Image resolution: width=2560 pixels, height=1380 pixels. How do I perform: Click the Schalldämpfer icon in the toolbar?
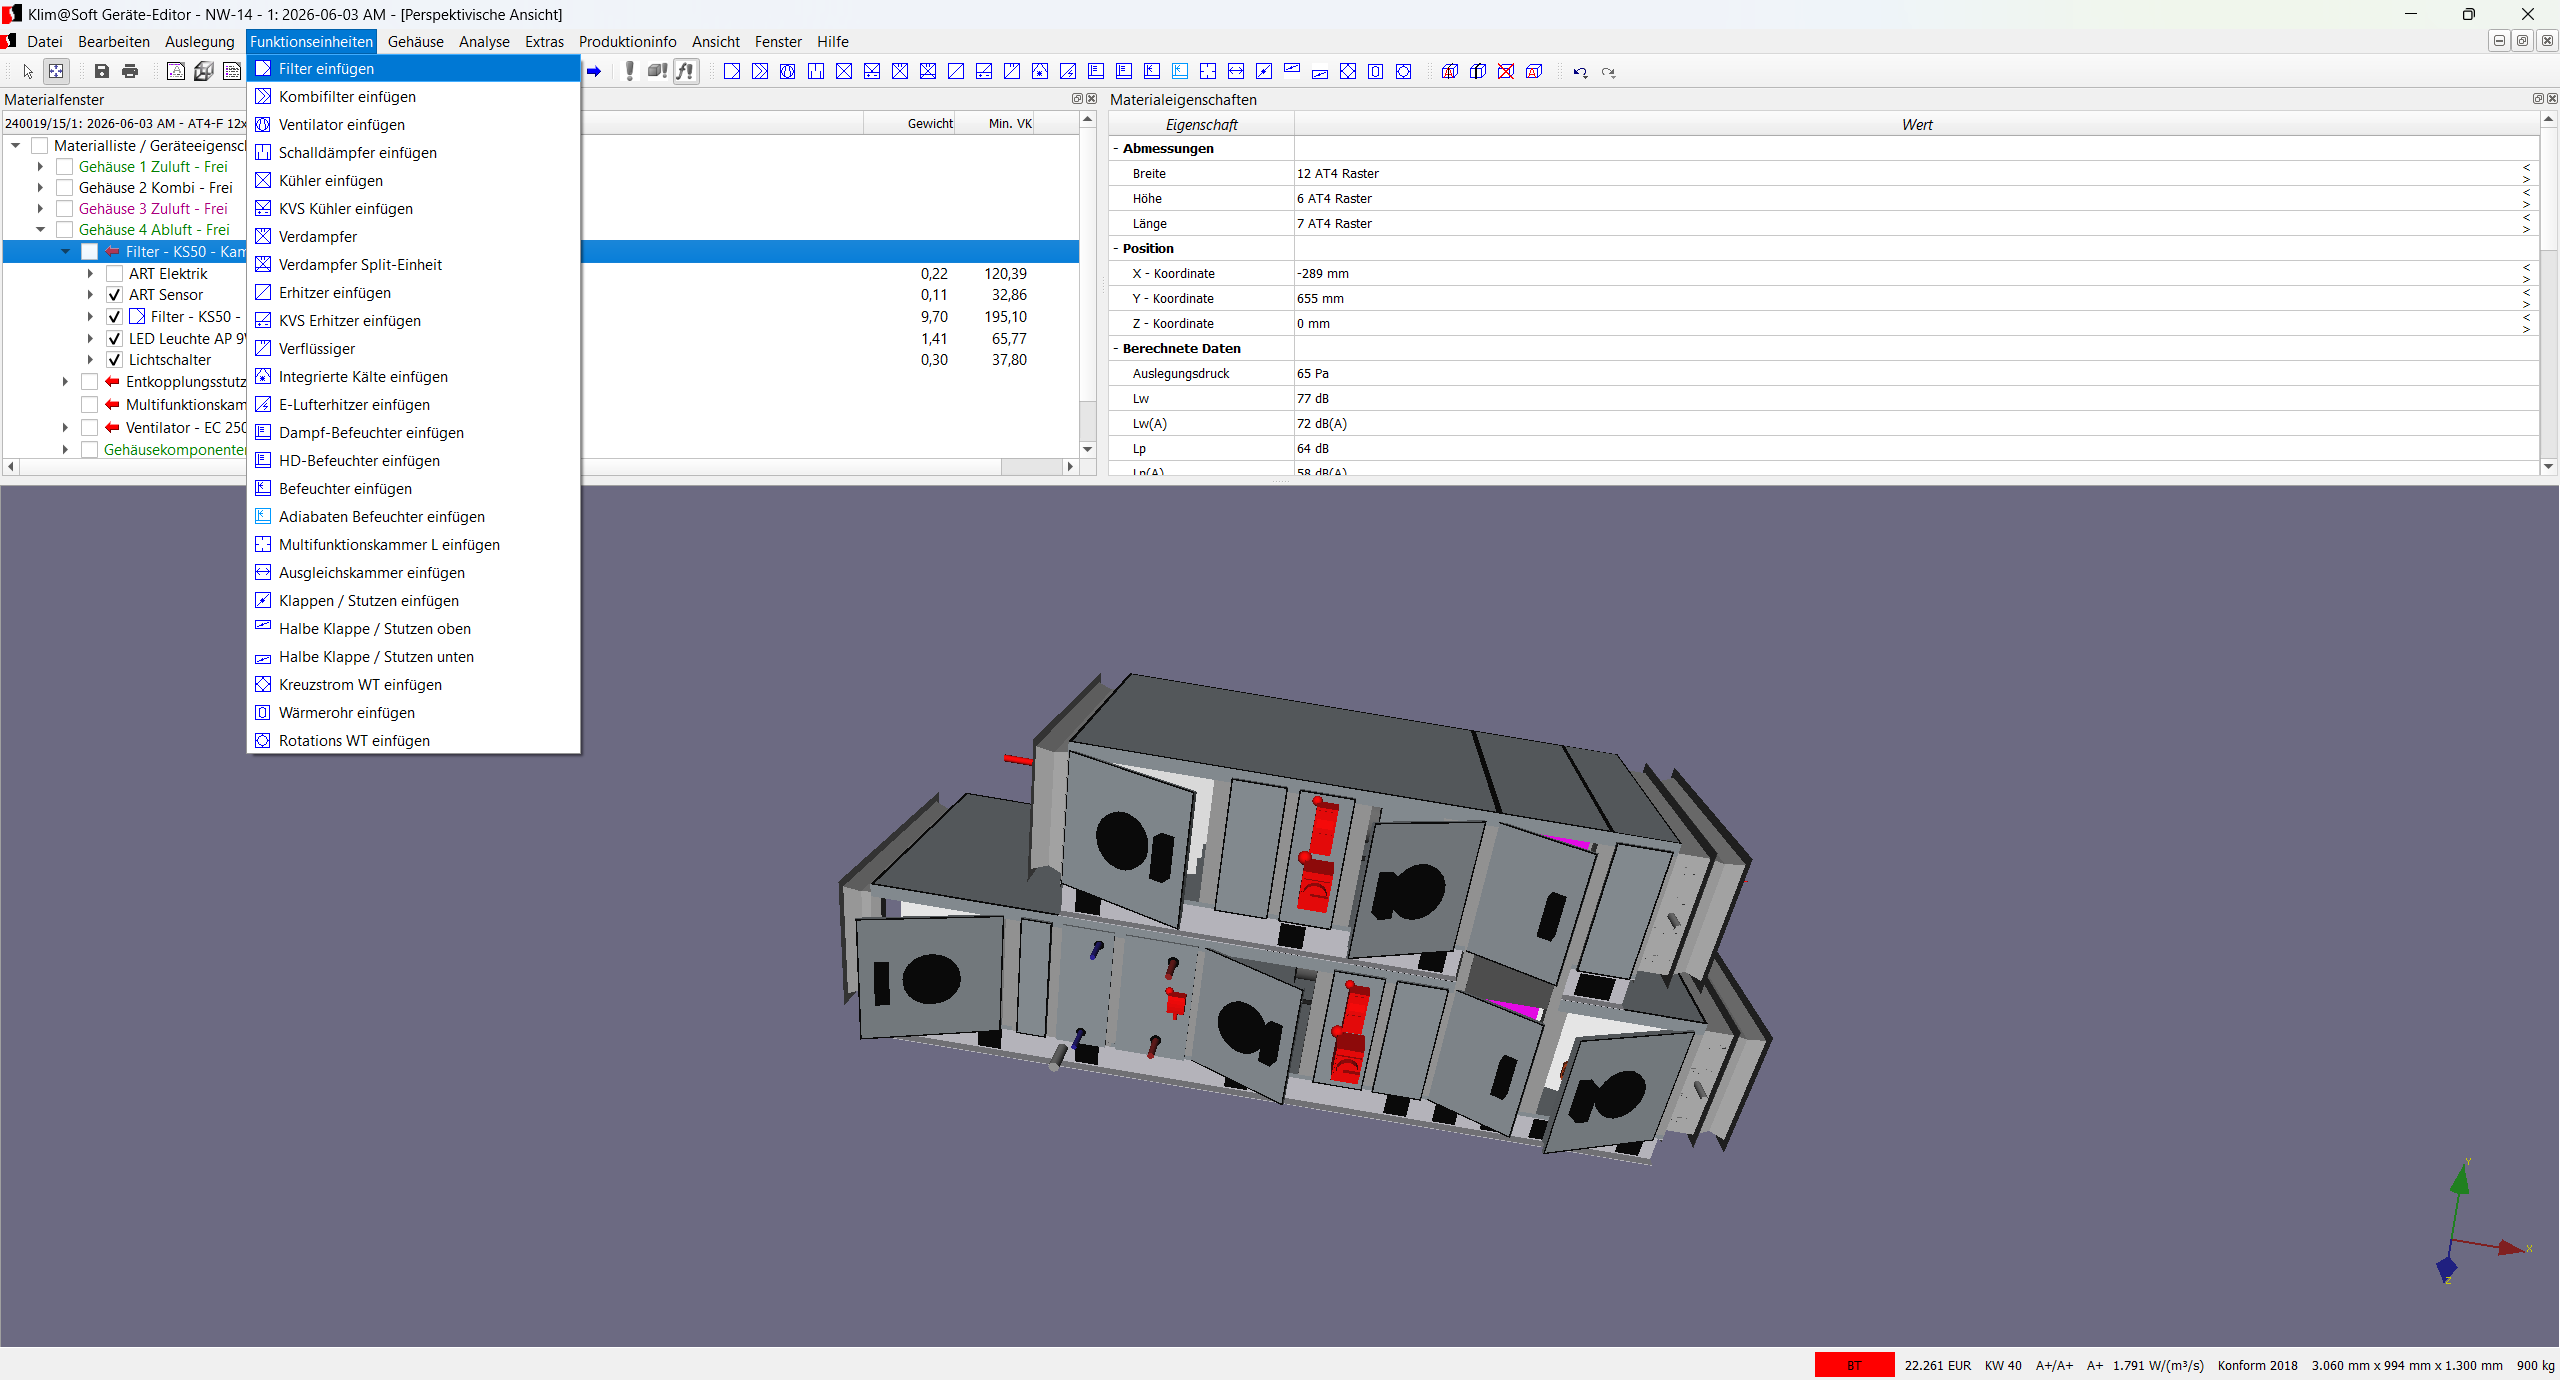click(816, 71)
